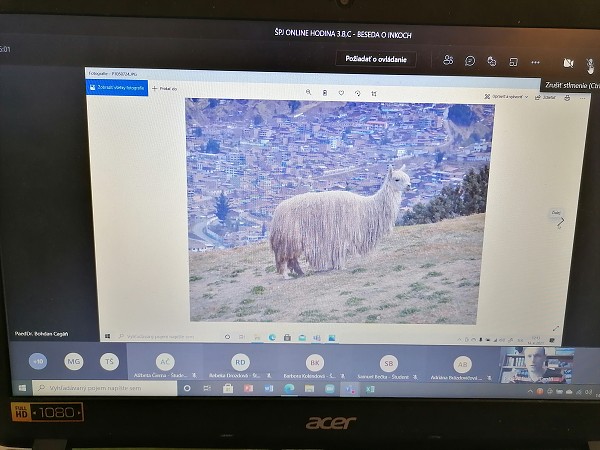
Task: Click 'Pridať do' in shared Photos window
Action: point(165,88)
